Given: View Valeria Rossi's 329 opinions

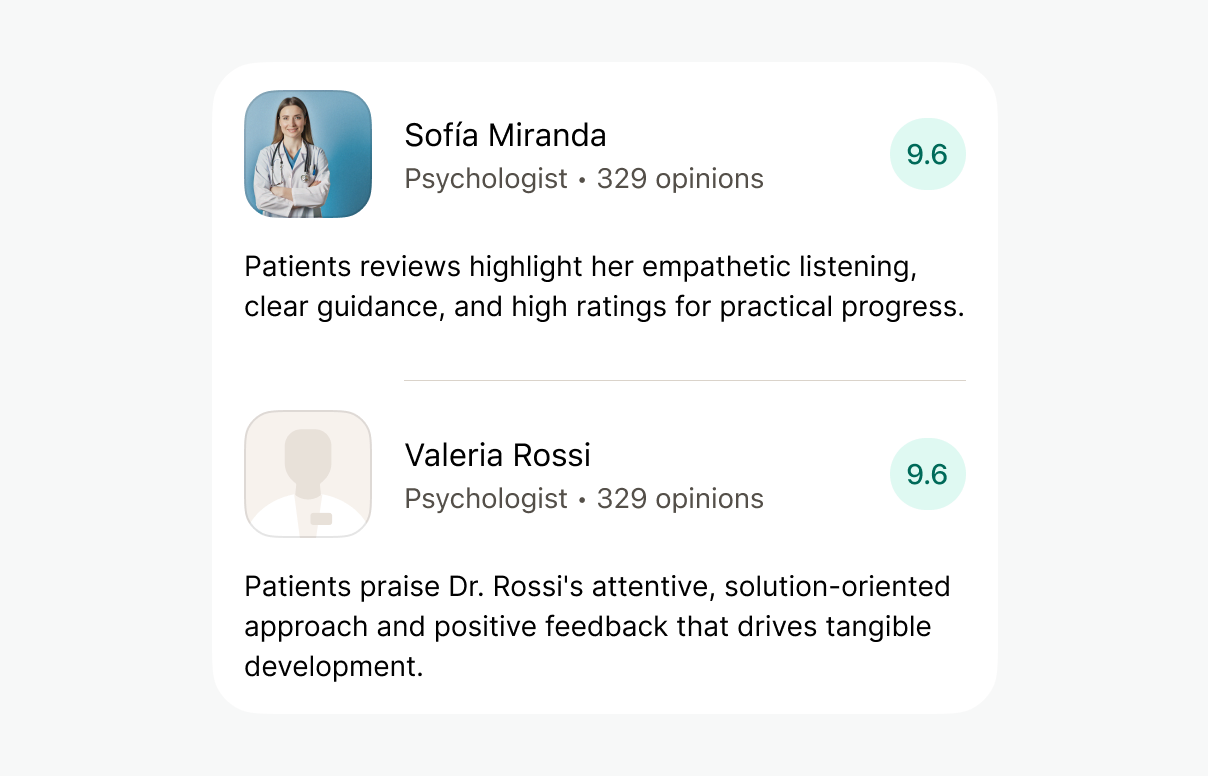Looking at the screenshot, I should click(x=680, y=499).
